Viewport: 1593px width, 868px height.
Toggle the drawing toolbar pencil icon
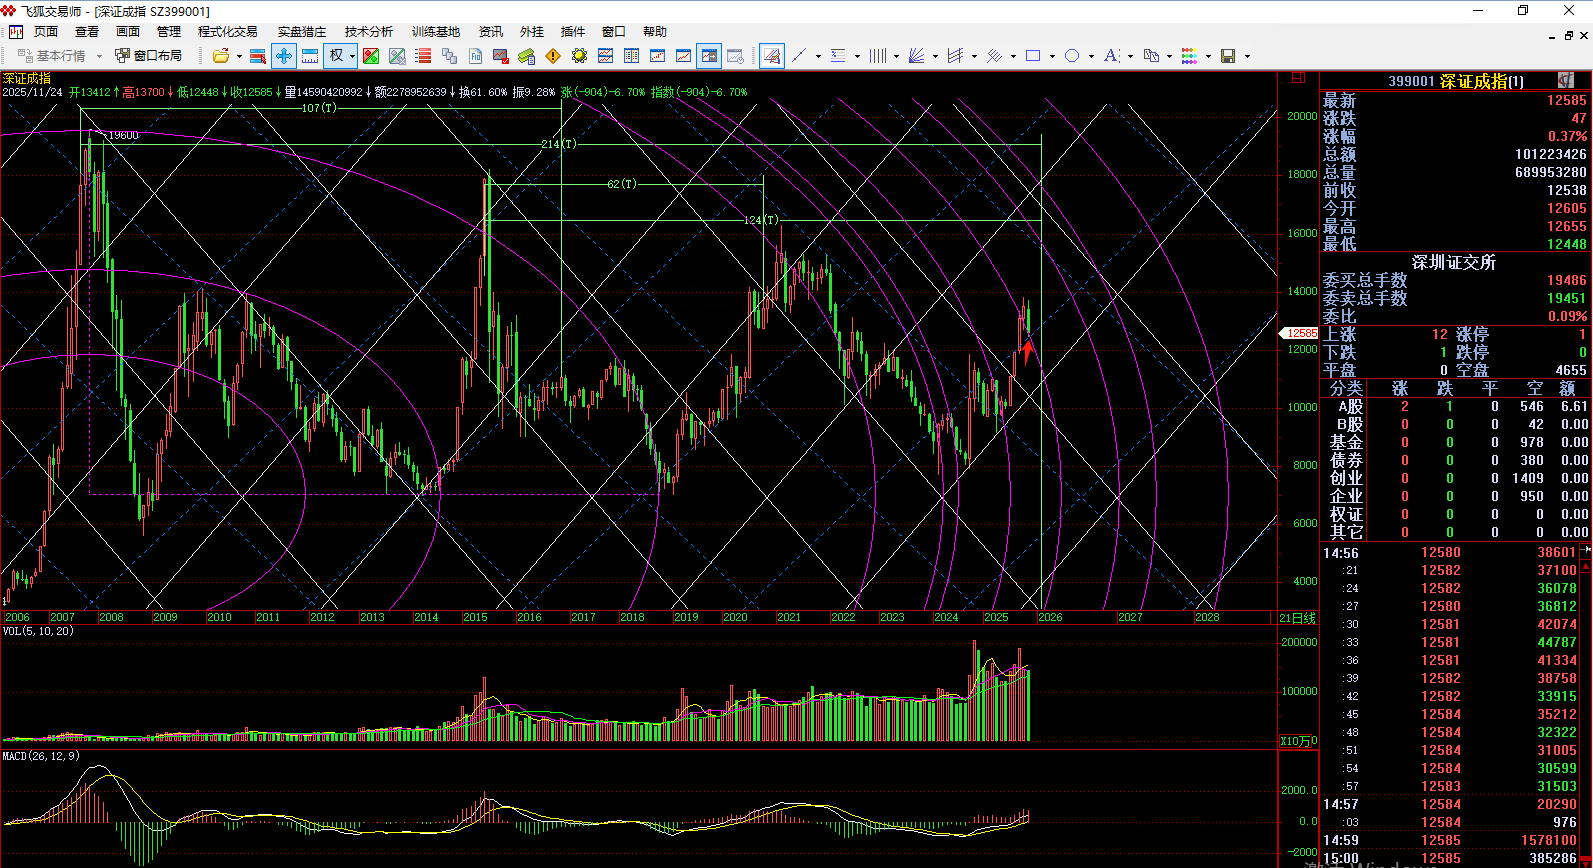[x=771, y=56]
